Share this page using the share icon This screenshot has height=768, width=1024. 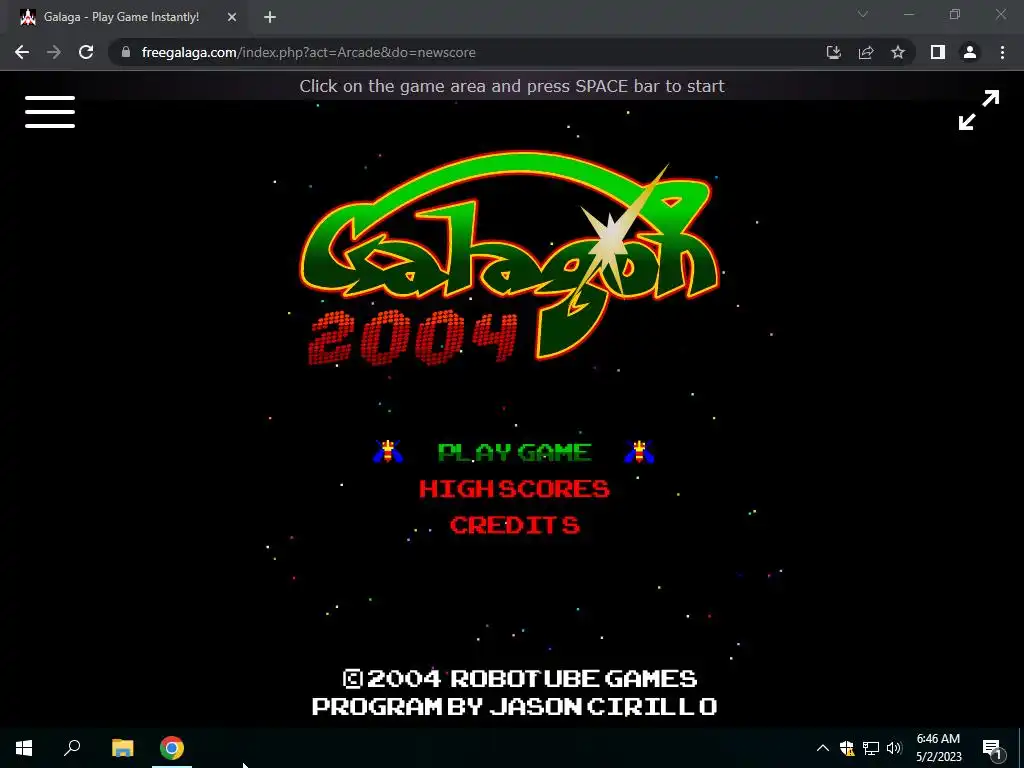[866, 52]
